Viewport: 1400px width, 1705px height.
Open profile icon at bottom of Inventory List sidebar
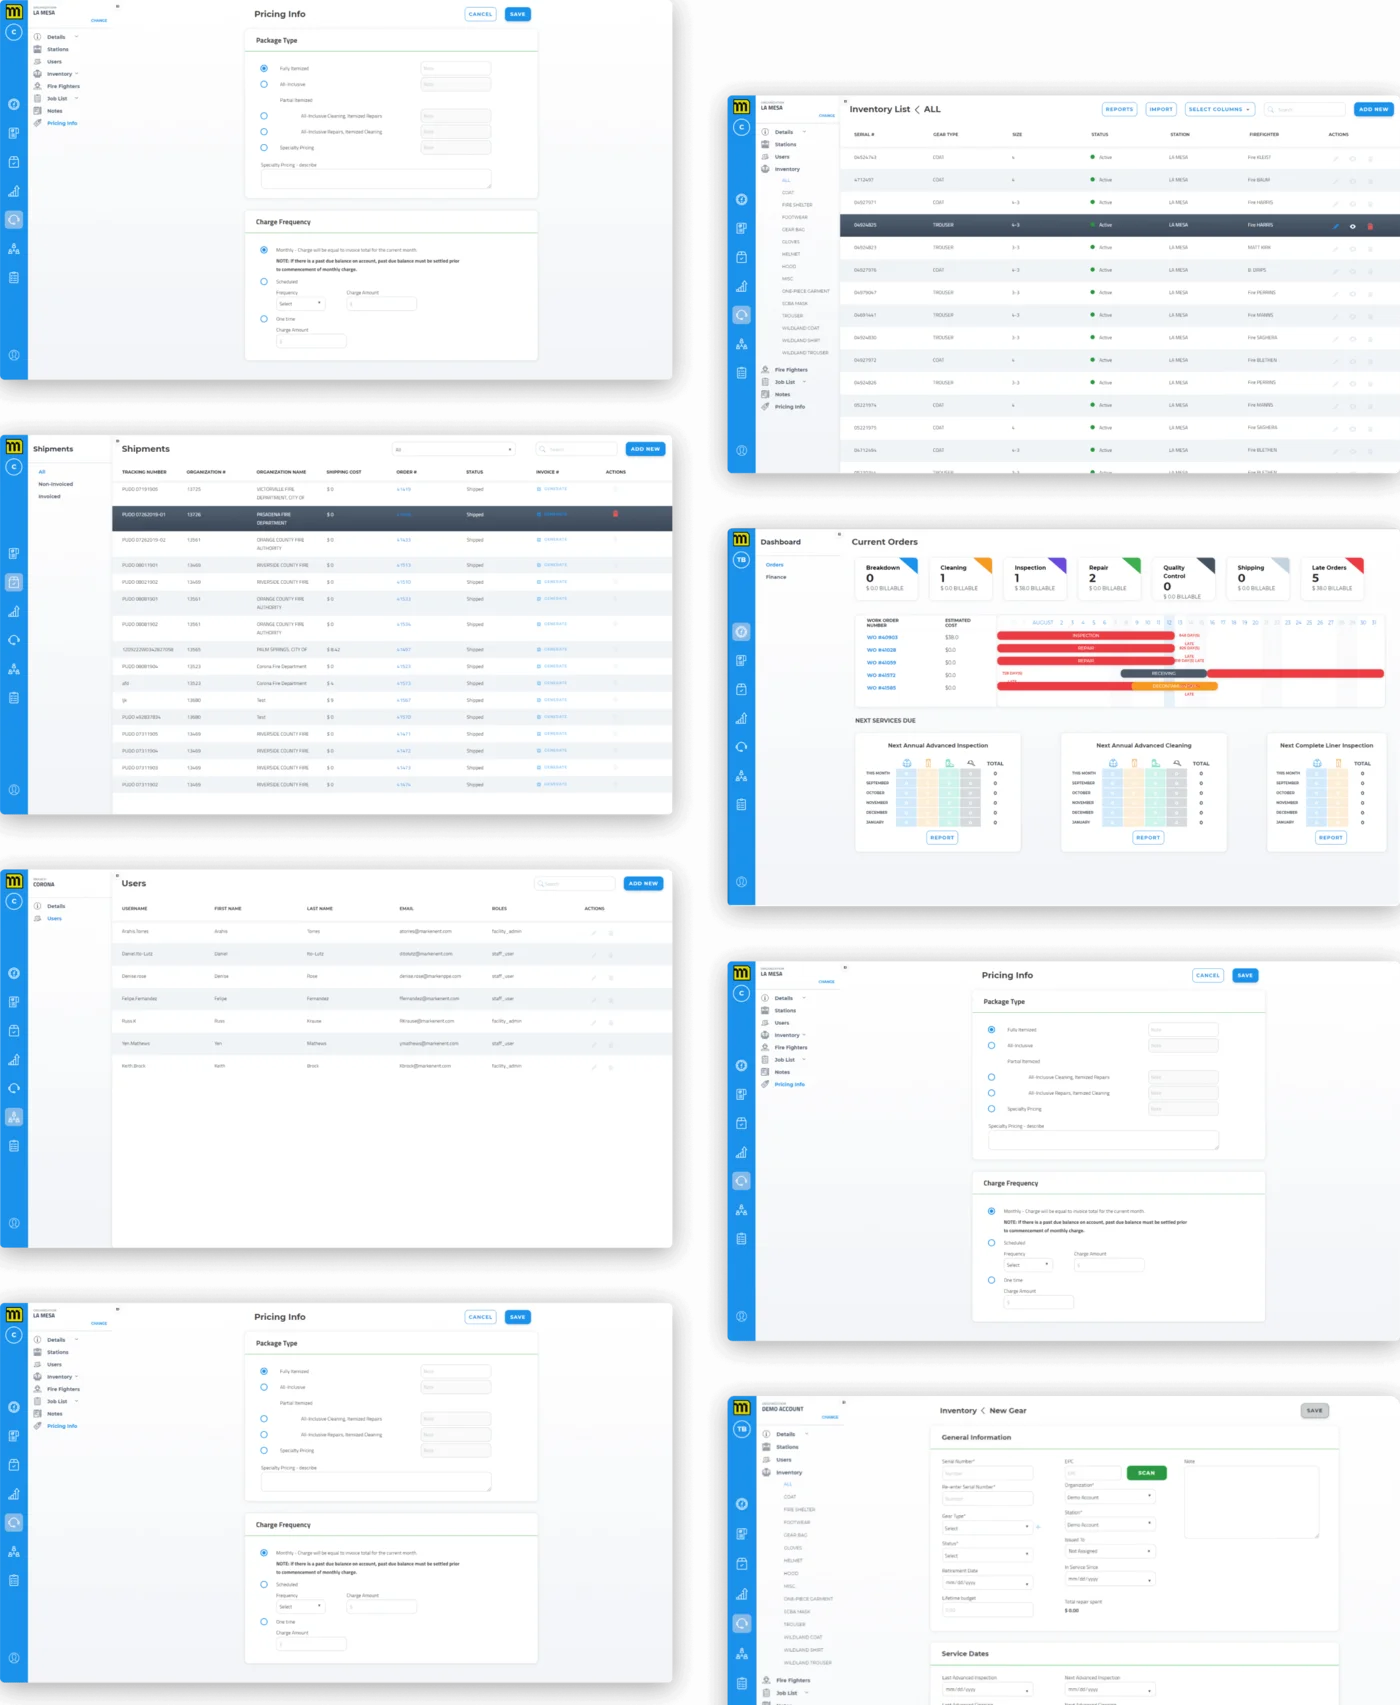point(741,450)
